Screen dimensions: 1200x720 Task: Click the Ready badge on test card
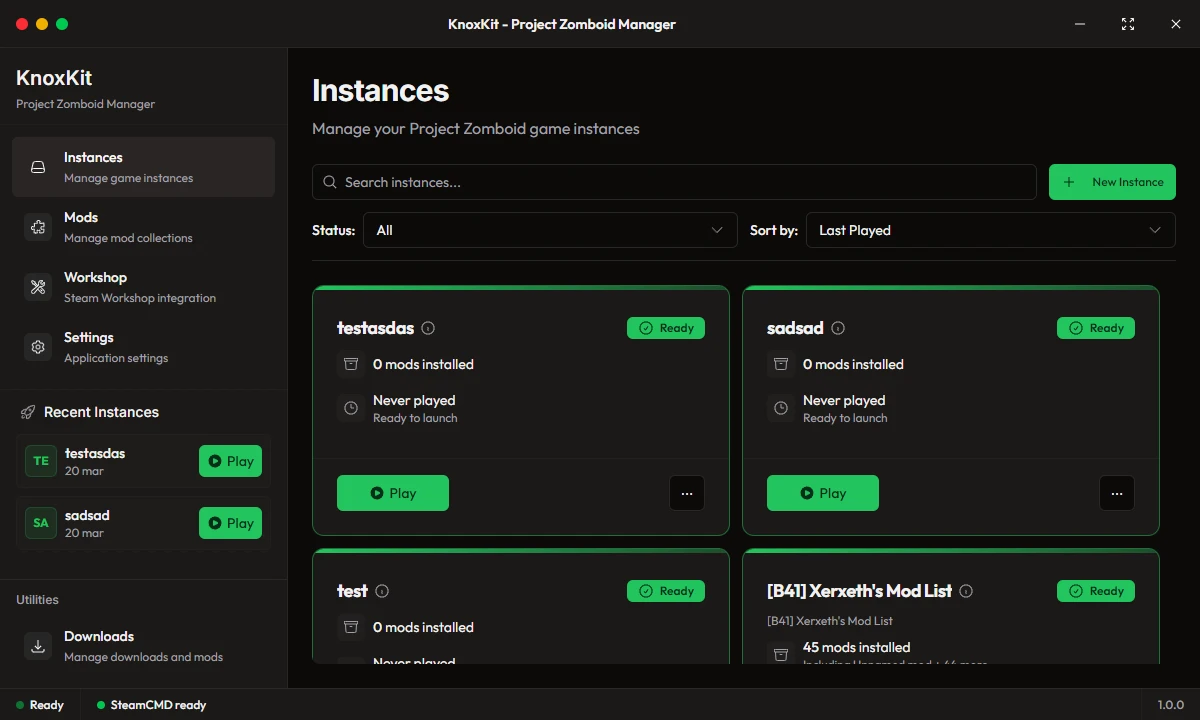(x=666, y=591)
